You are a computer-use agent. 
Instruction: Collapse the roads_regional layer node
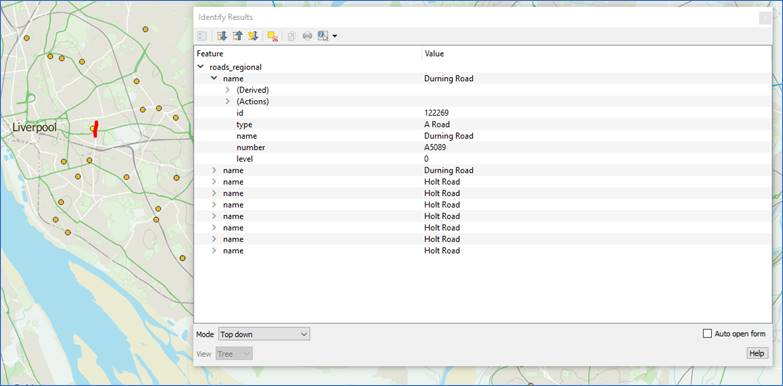point(201,67)
